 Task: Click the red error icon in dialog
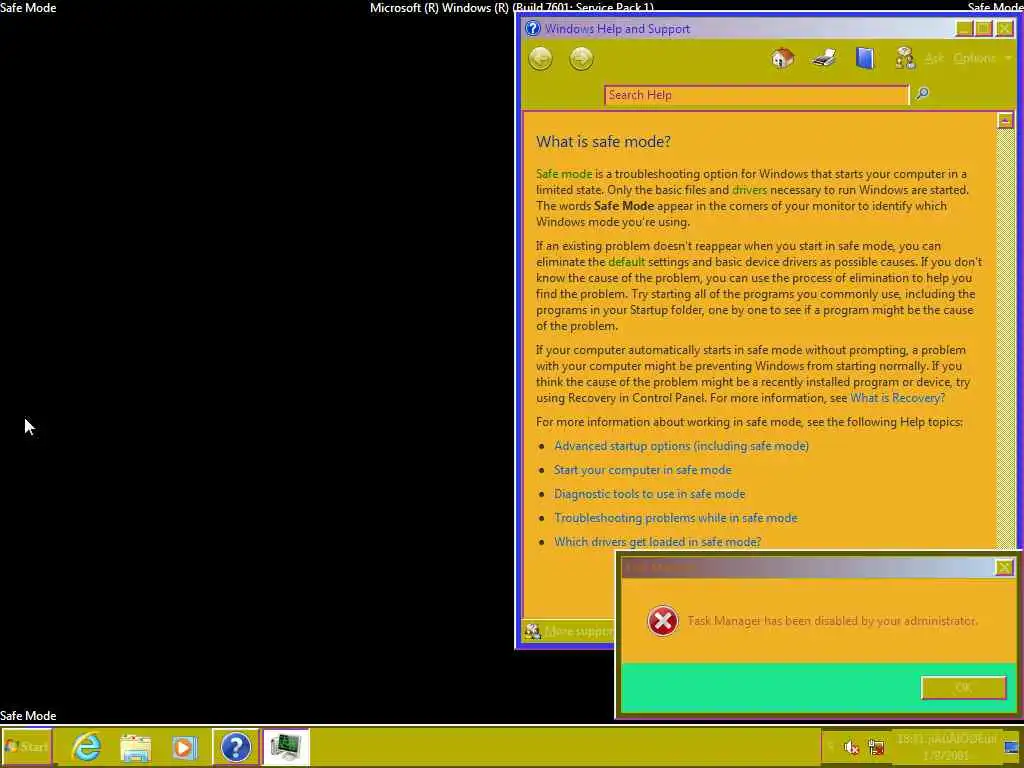(x=662, y=620)
